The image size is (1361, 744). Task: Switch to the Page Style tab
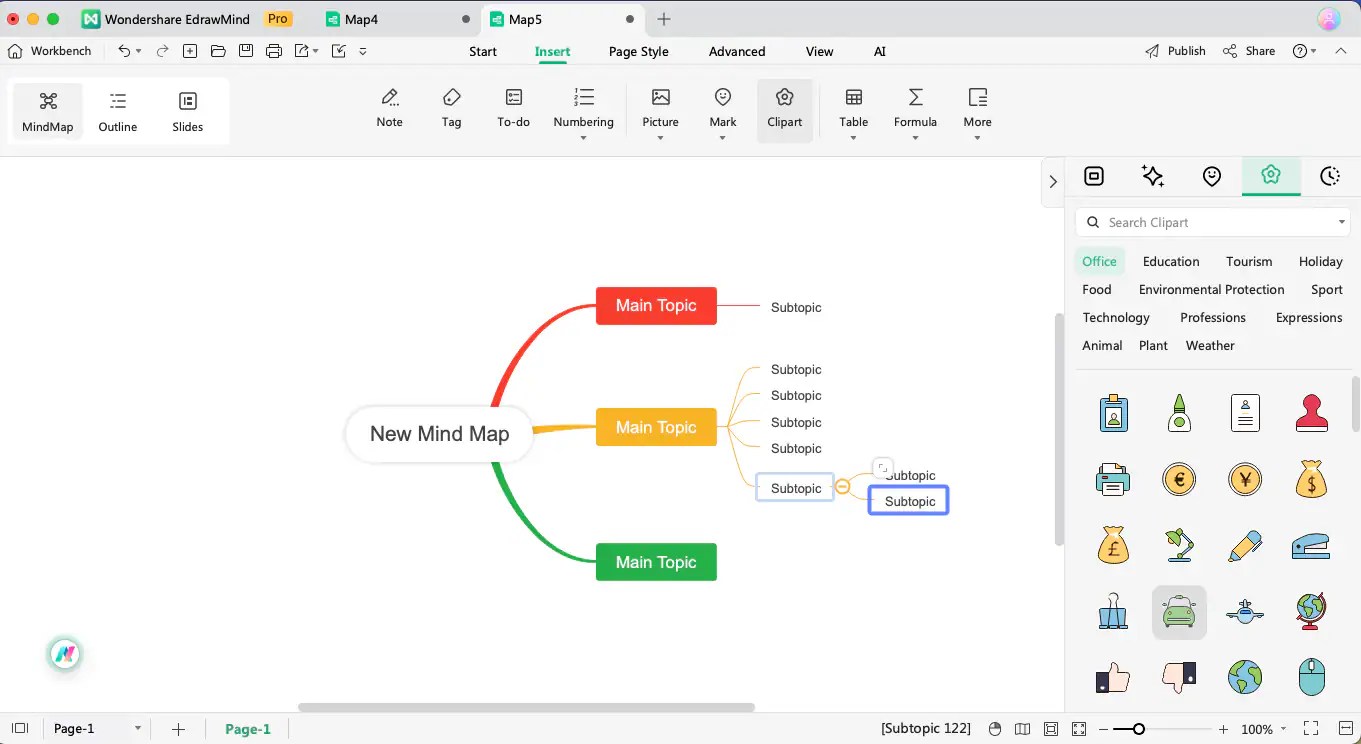point(638,51)
